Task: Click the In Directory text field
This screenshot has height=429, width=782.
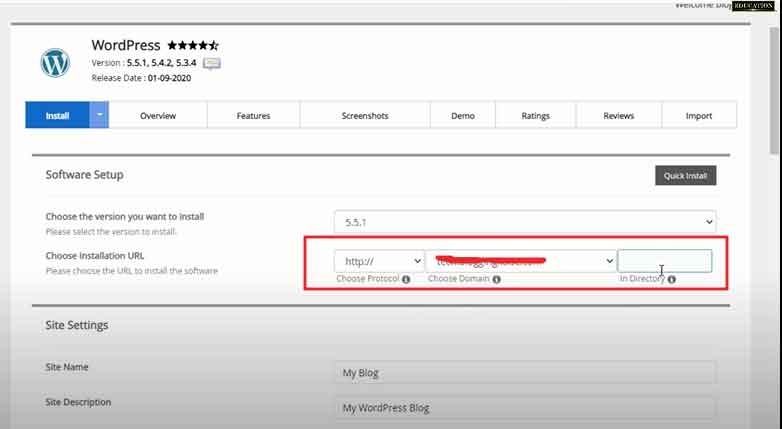Action: 664,261
